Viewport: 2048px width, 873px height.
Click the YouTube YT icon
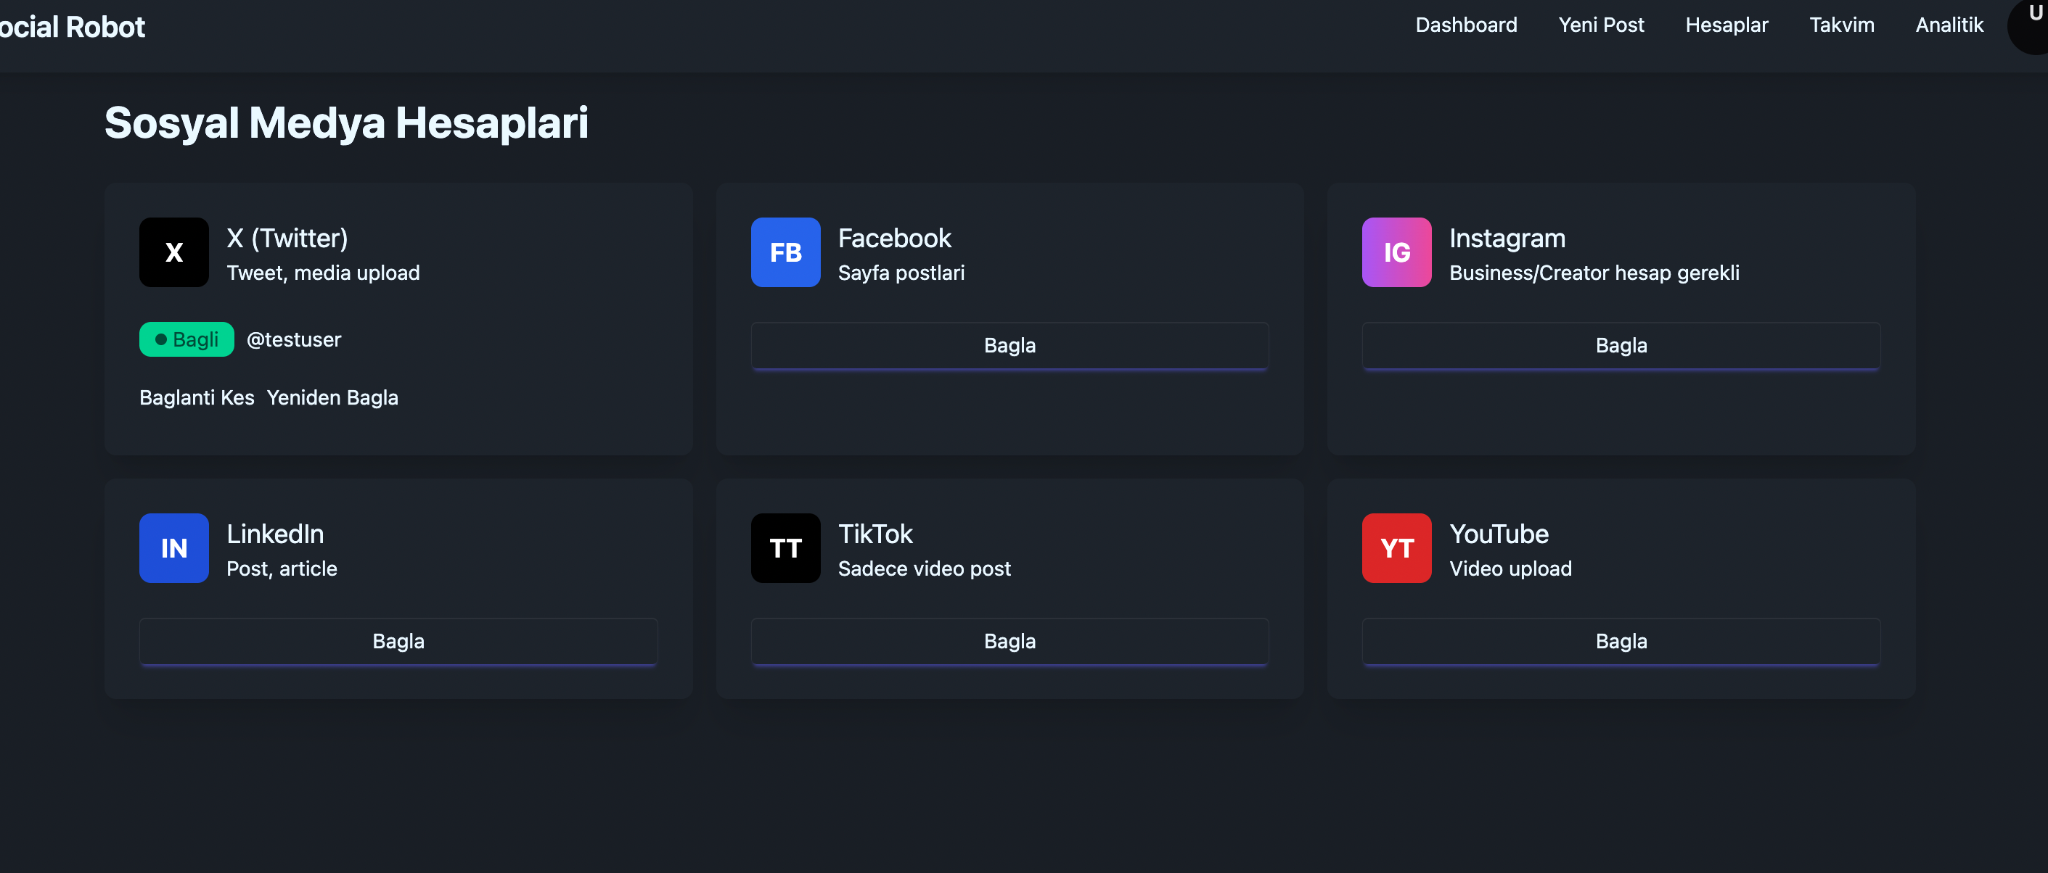click(1397, 548)
